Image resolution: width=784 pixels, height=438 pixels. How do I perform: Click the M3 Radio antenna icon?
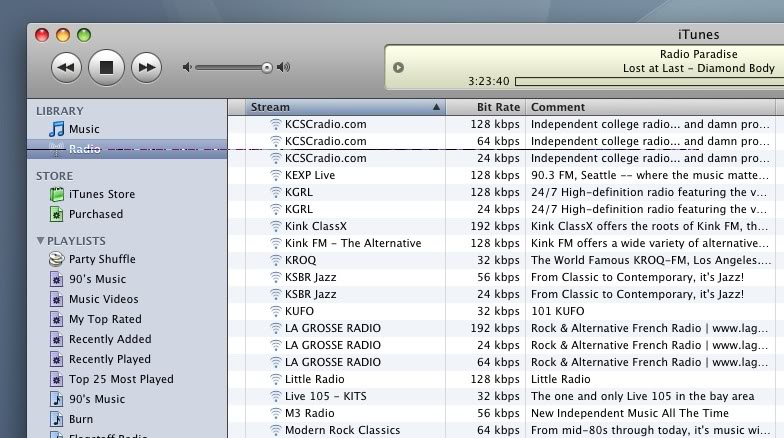tap(276, 413)
